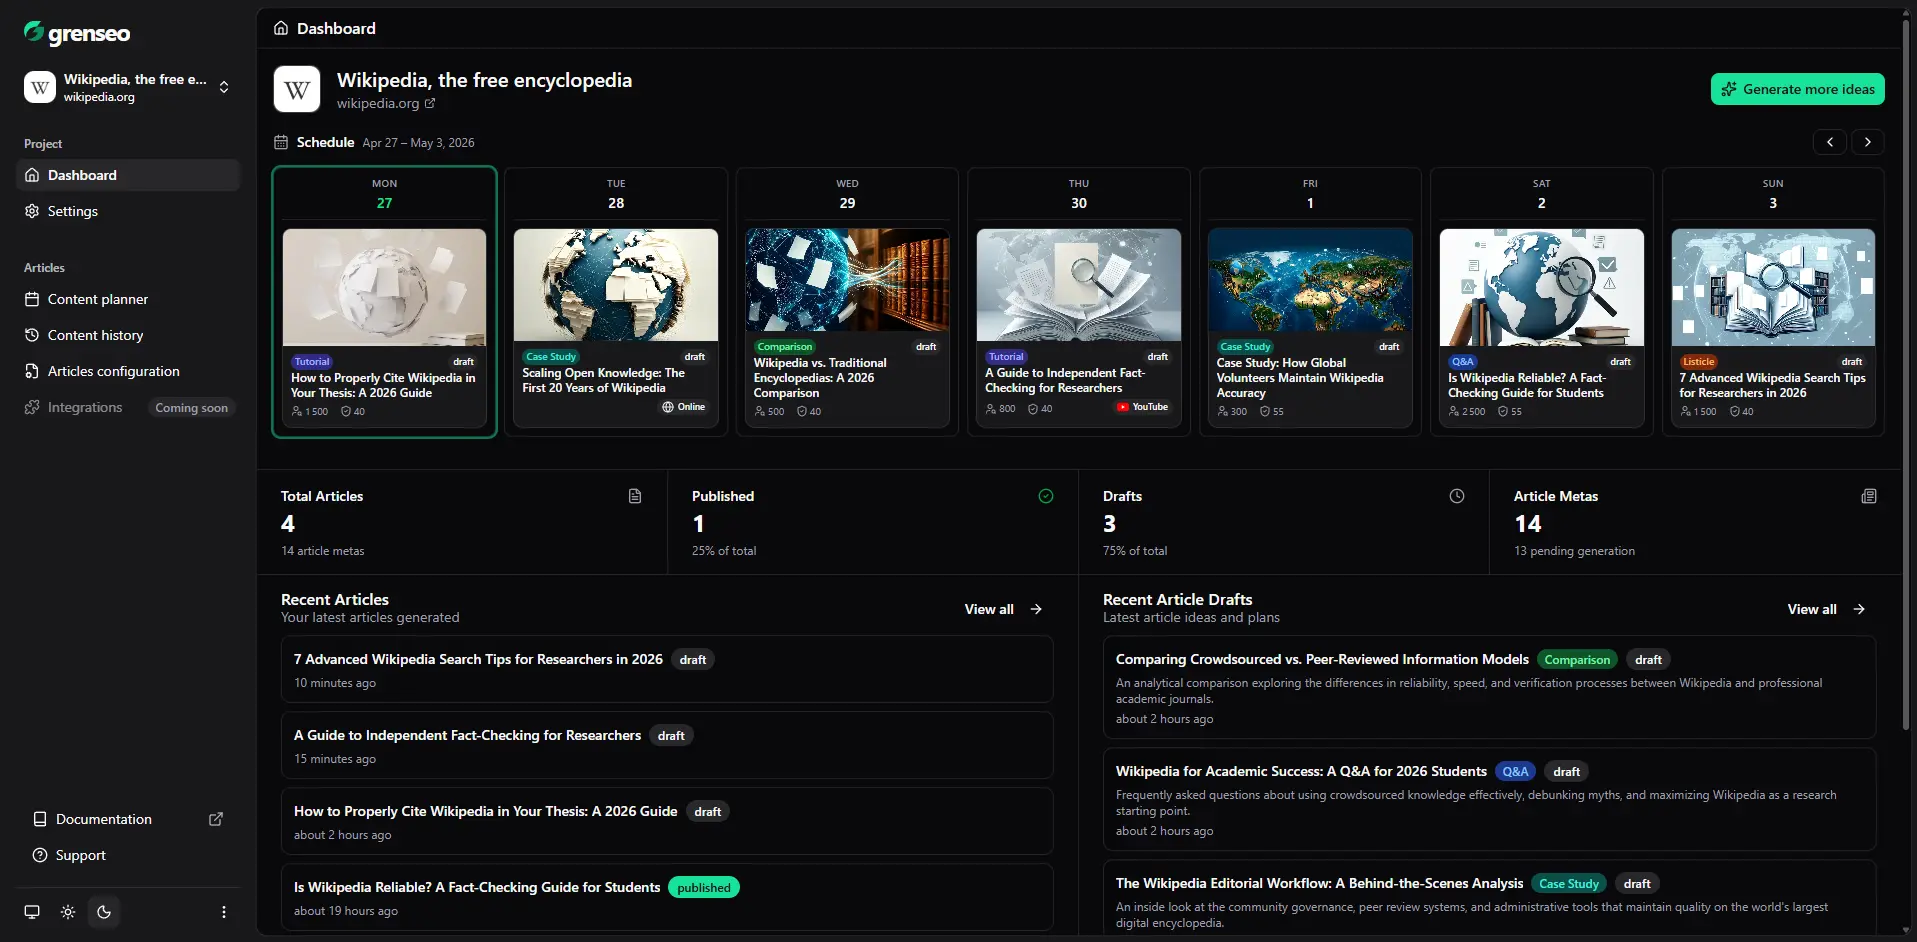Click the Support lifebuoy icon
1917x942 pixels.
[x=40, y=855]
